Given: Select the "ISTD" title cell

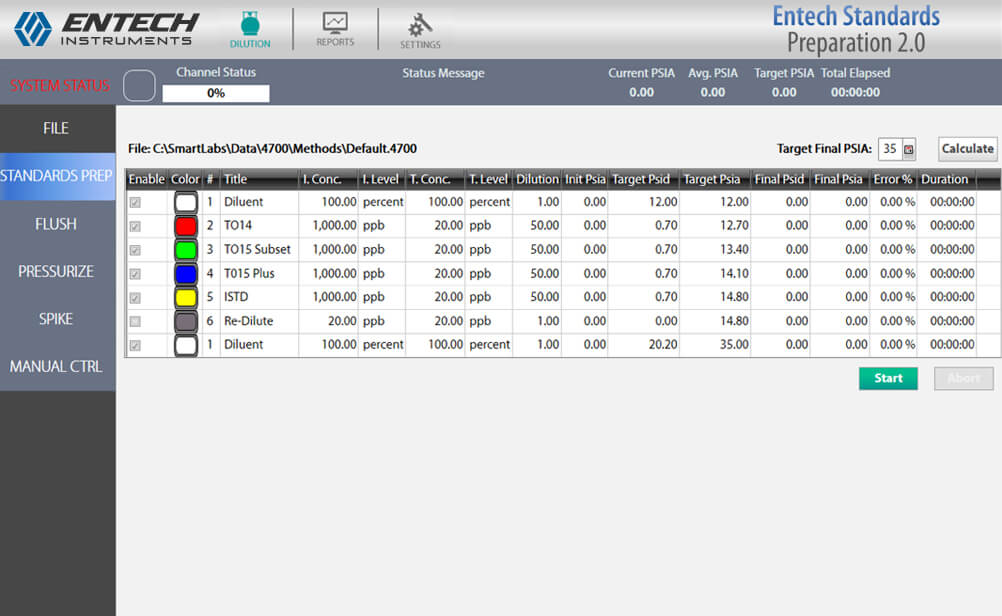Looking at the screenshot, I should (259, 298).
